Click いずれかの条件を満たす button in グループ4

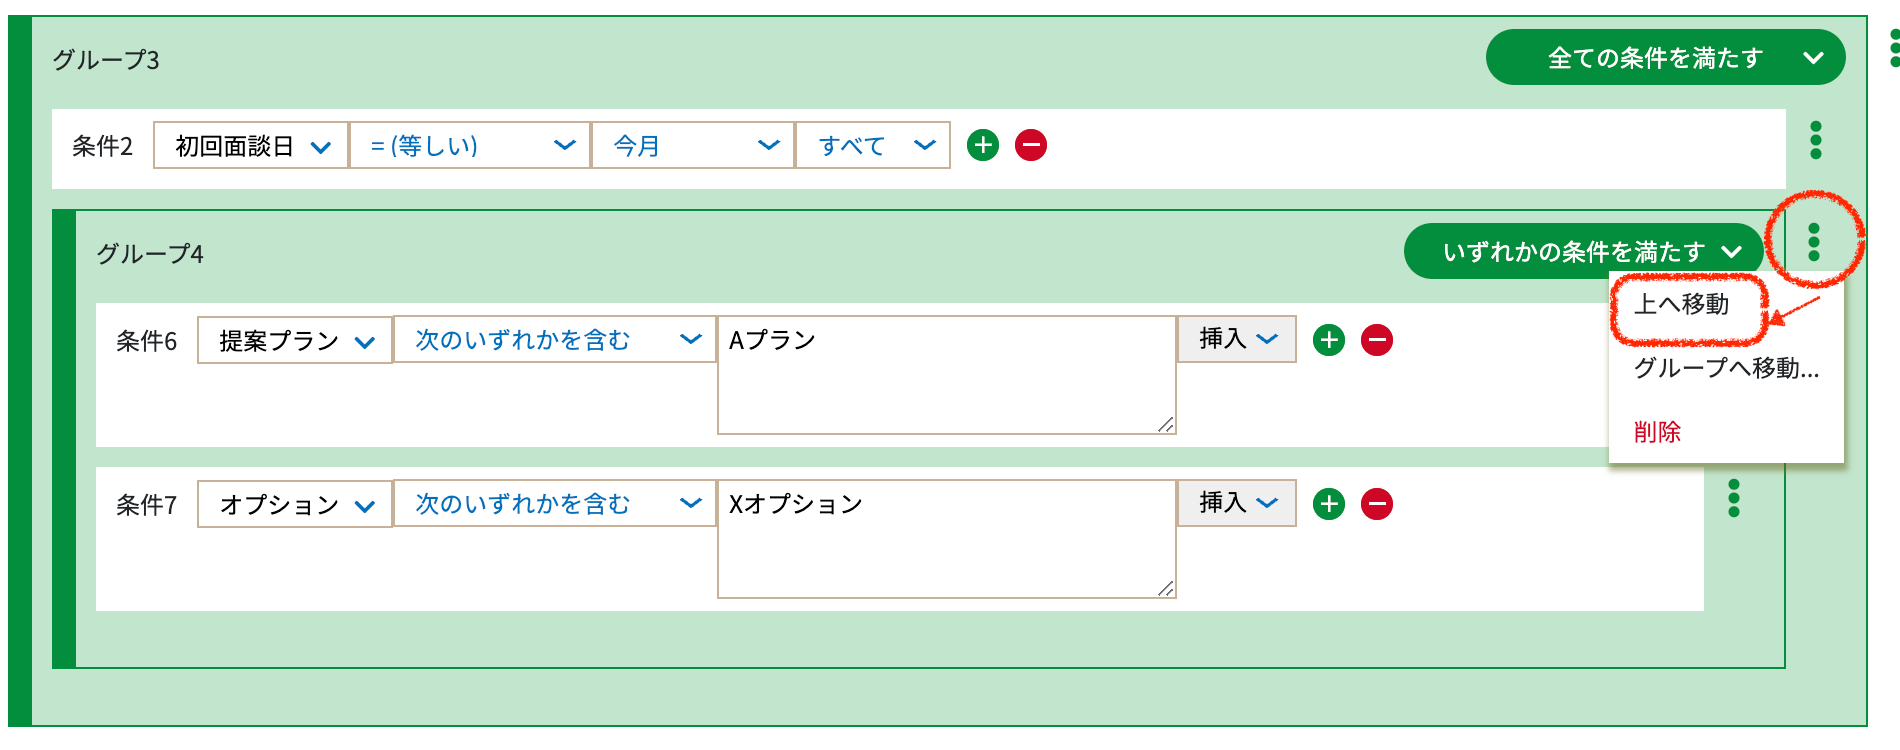pyautogui.click(x=1584, y=252)
